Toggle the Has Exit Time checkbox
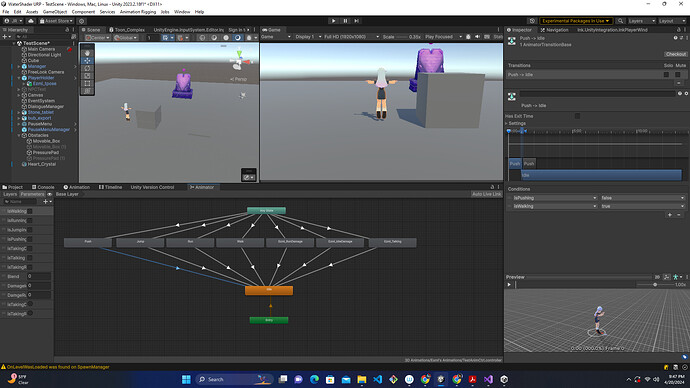The image size is (690, 388). [x=577, y=116]
